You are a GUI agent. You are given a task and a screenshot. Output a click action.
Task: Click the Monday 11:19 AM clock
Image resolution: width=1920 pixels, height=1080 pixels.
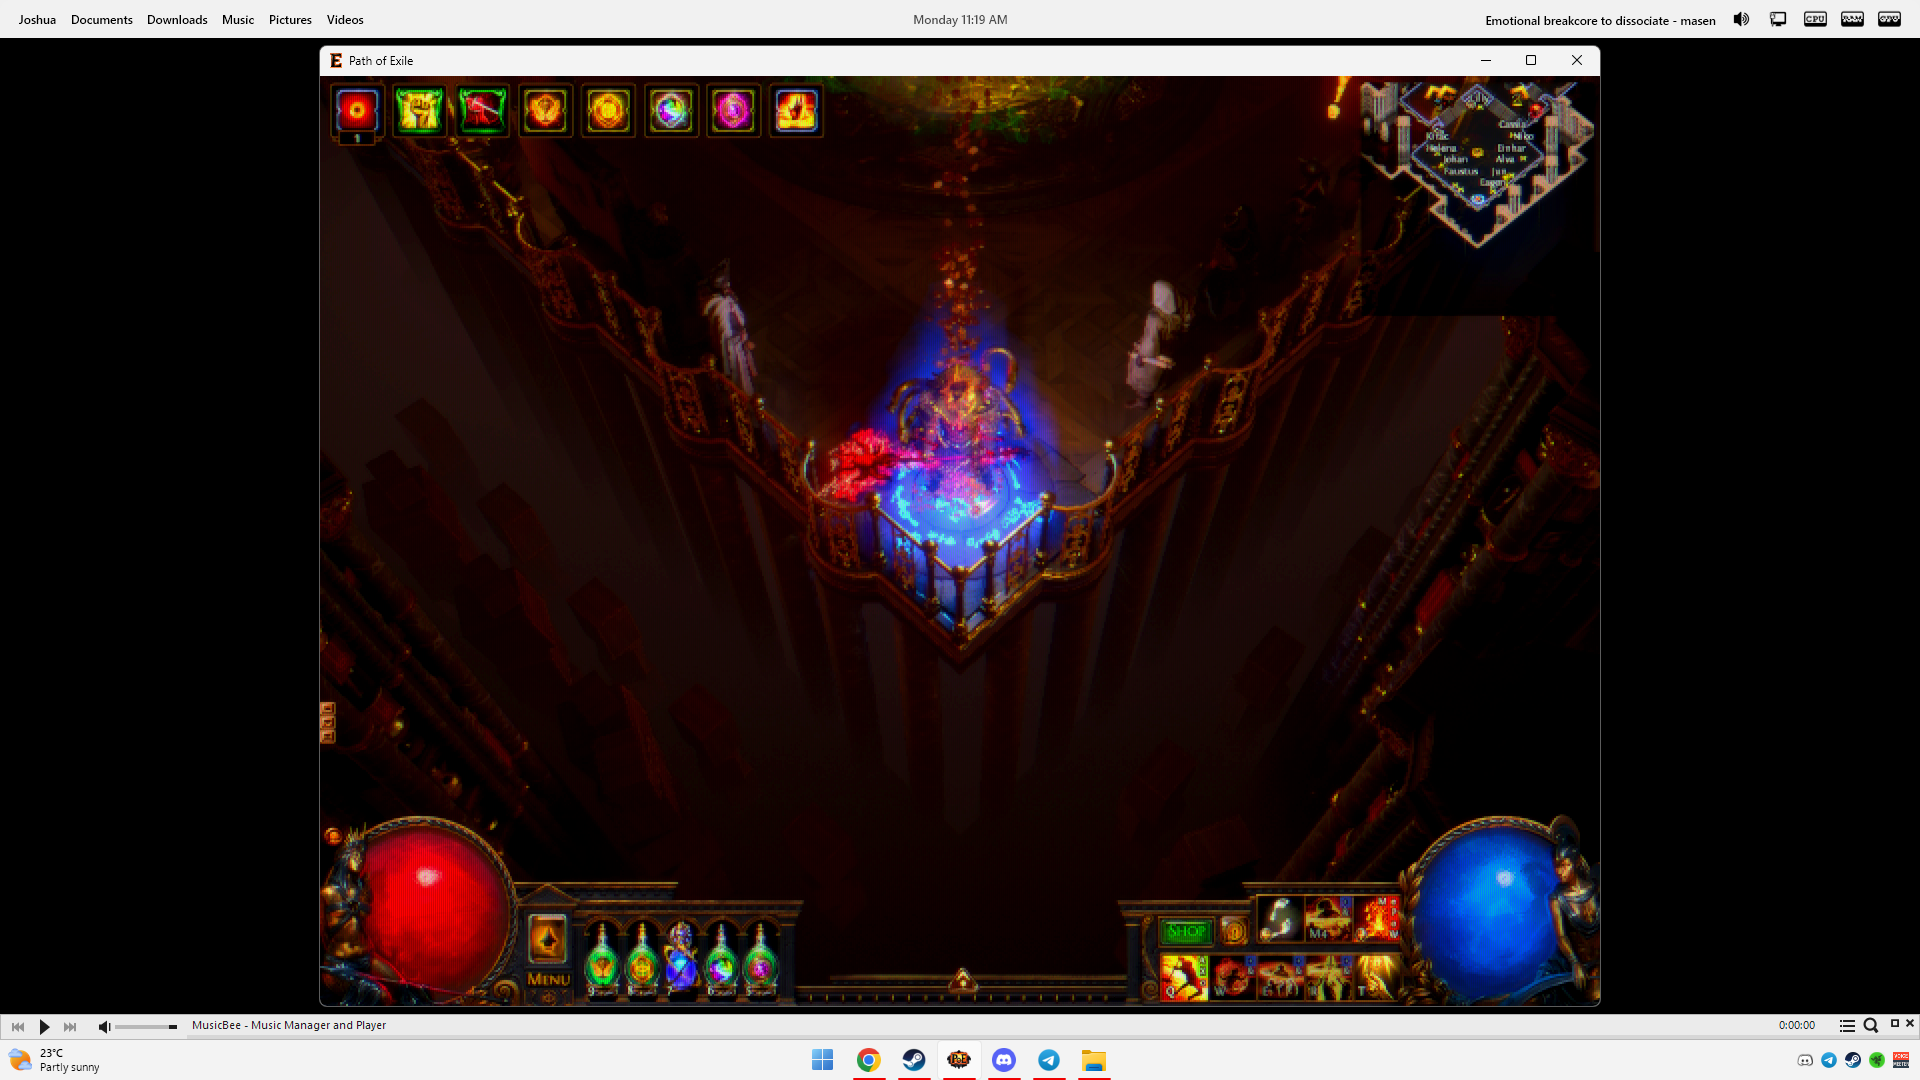pos(960,20)
